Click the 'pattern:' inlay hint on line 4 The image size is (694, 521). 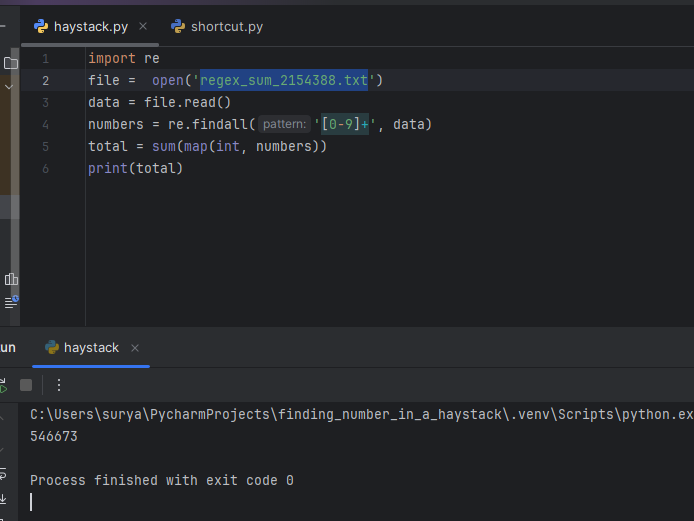click(x=285, y=124)
